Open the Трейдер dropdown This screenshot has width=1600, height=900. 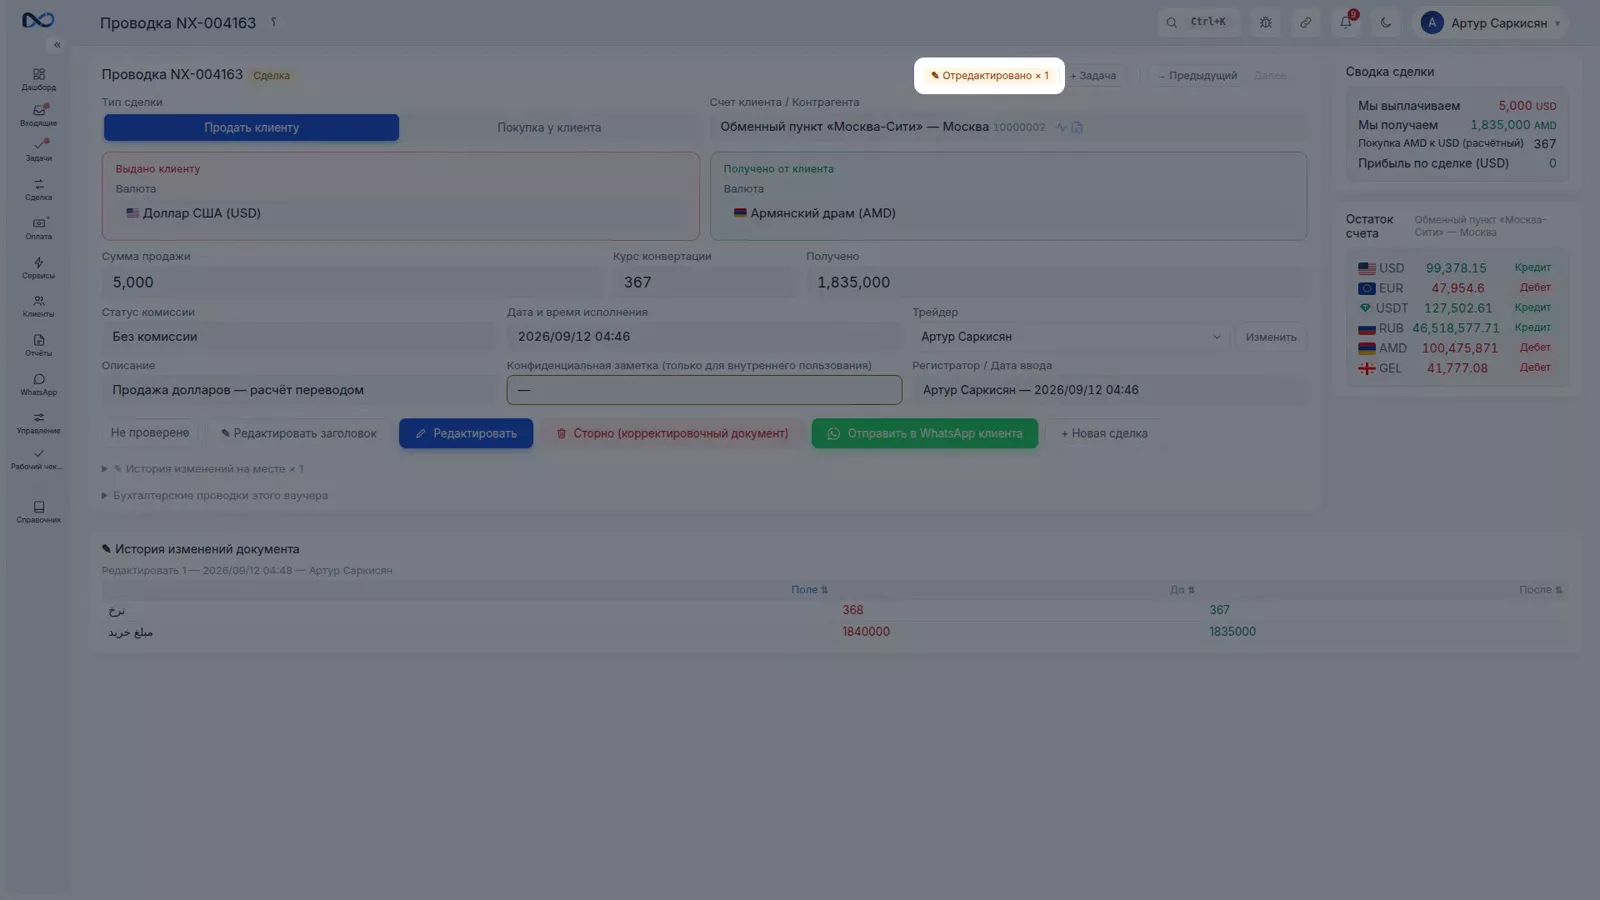click(x=1071, y=337)
